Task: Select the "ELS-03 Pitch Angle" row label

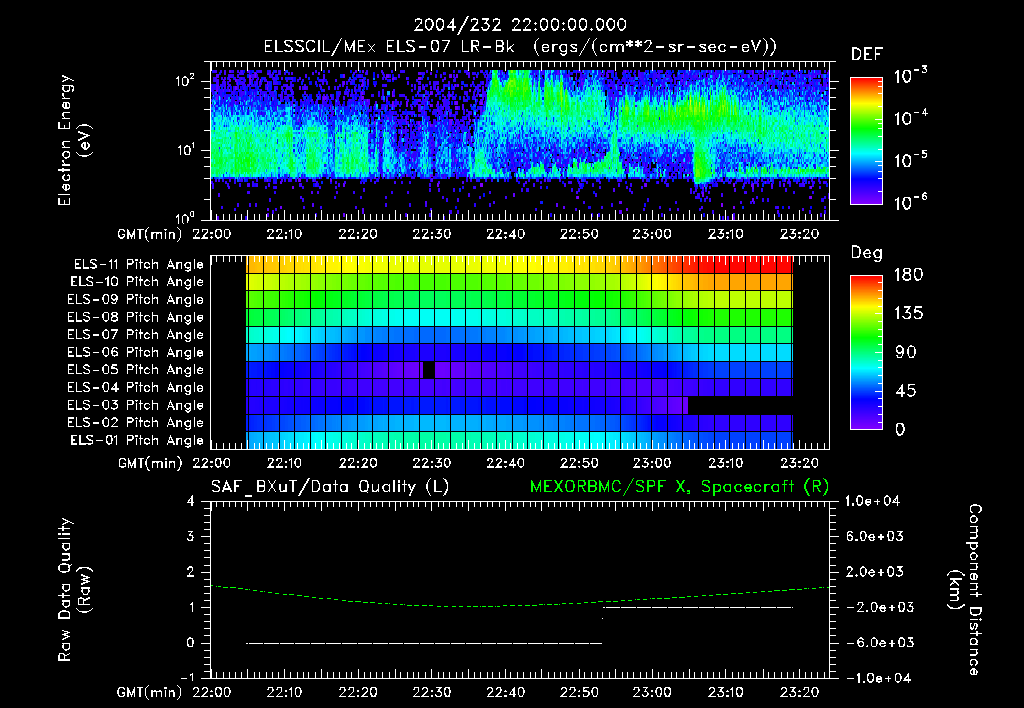Action: pyautogui.click(x=136, y=405)
